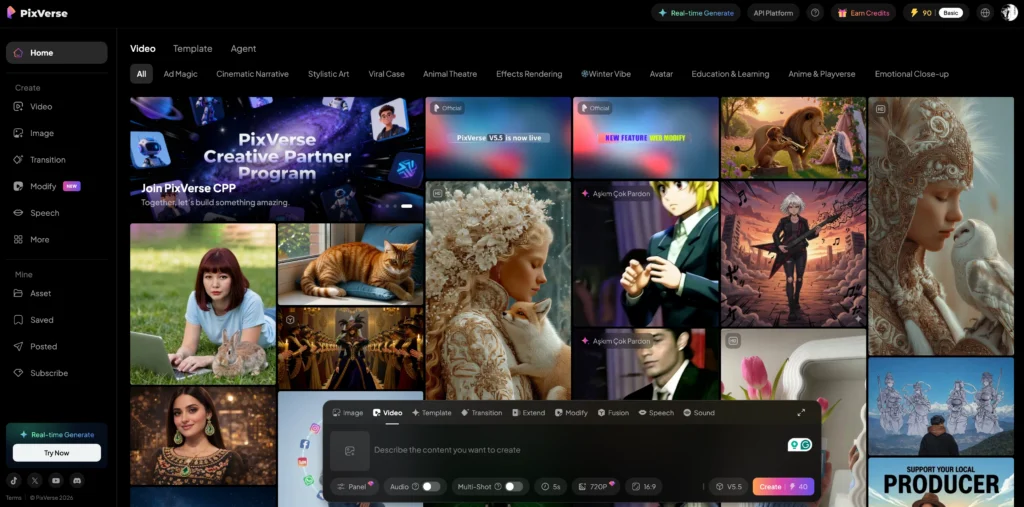The width and height of the screenshot is (1024, 507).
Task: Select the Ad Magic category filter
Action: click(x=180, y=74)
